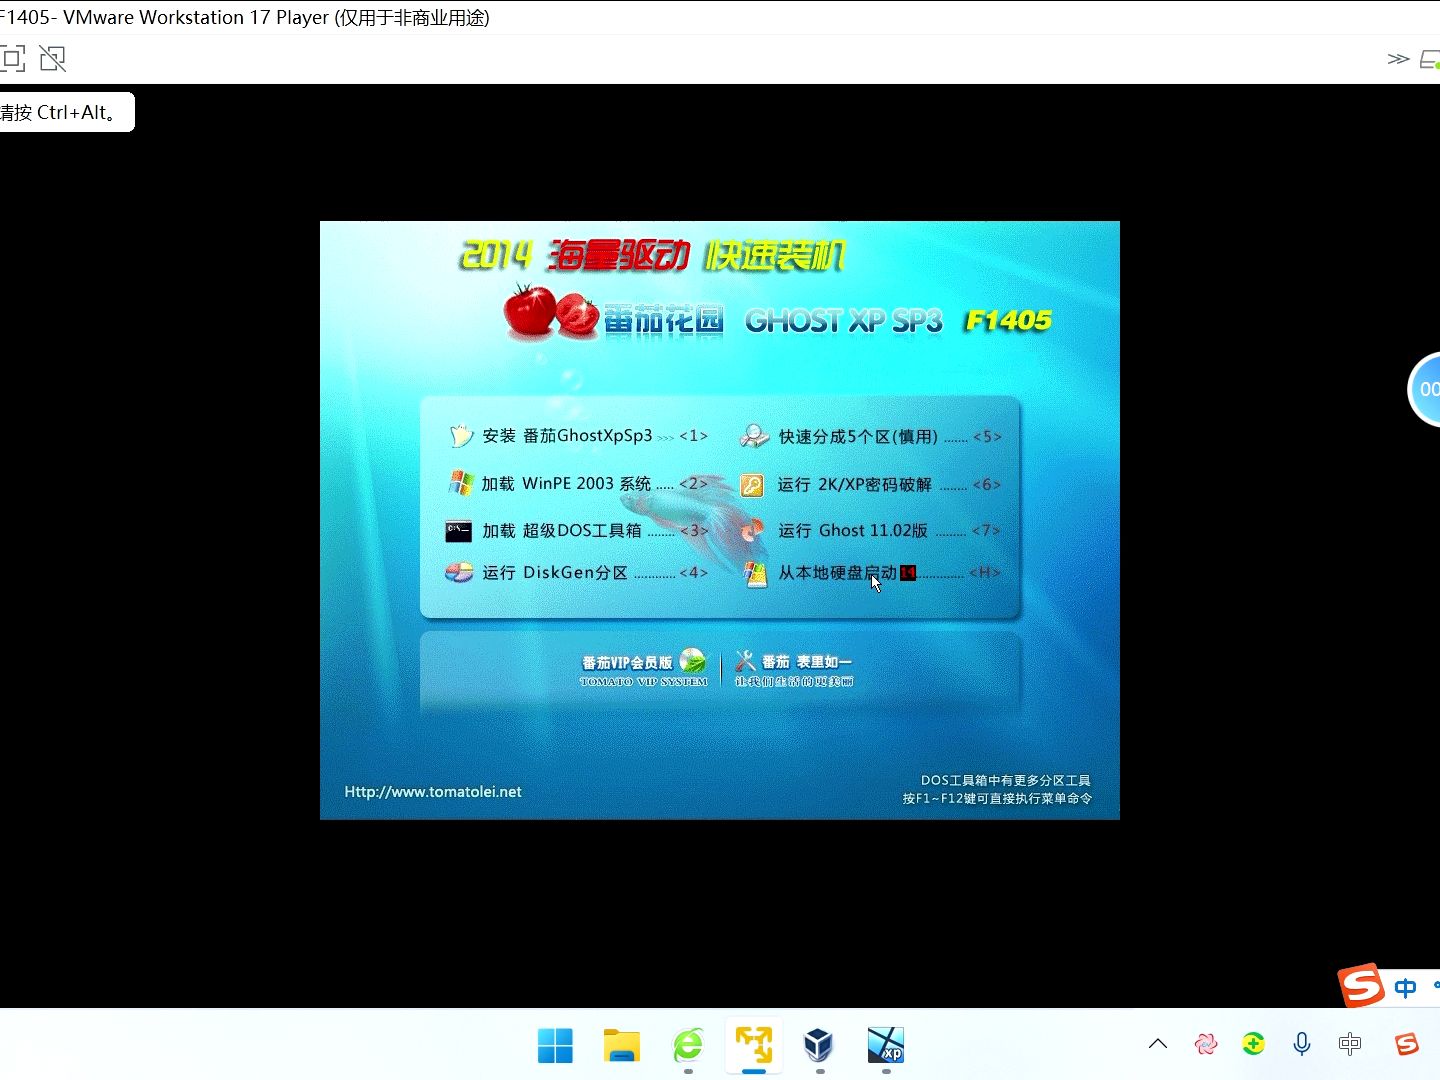This screenshot has width=1440, height=1080.
Task: Open the Windows Start menu
Action: coord(555,1046)
